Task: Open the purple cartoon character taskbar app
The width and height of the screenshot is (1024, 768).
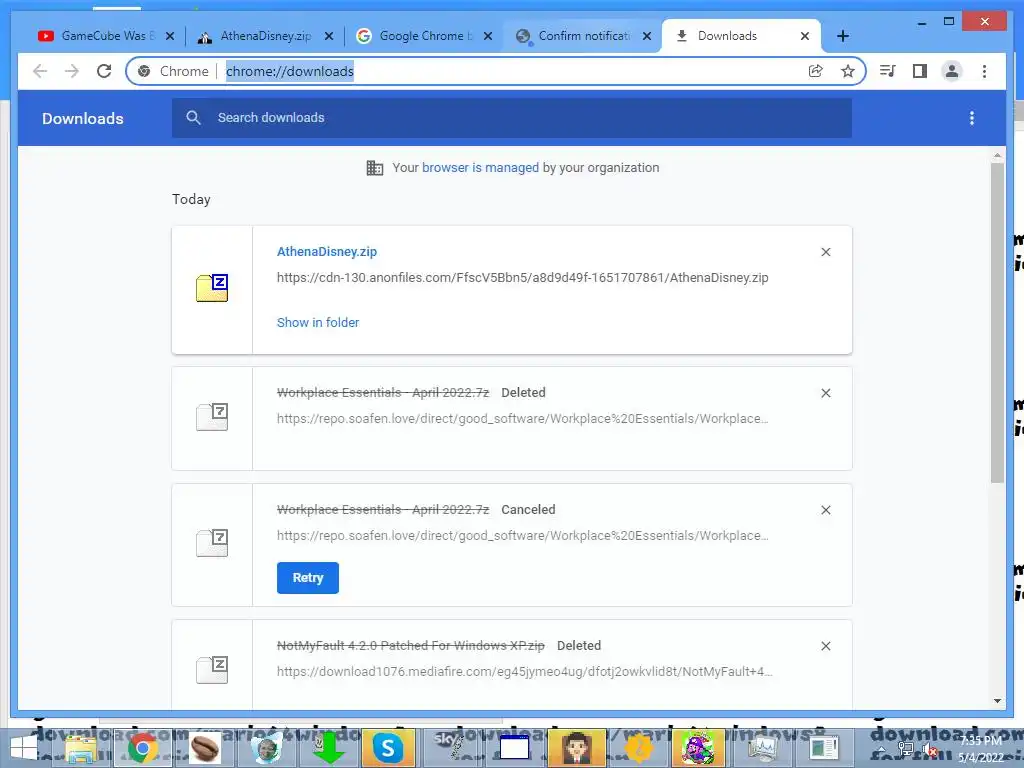Action: (698, 748)
